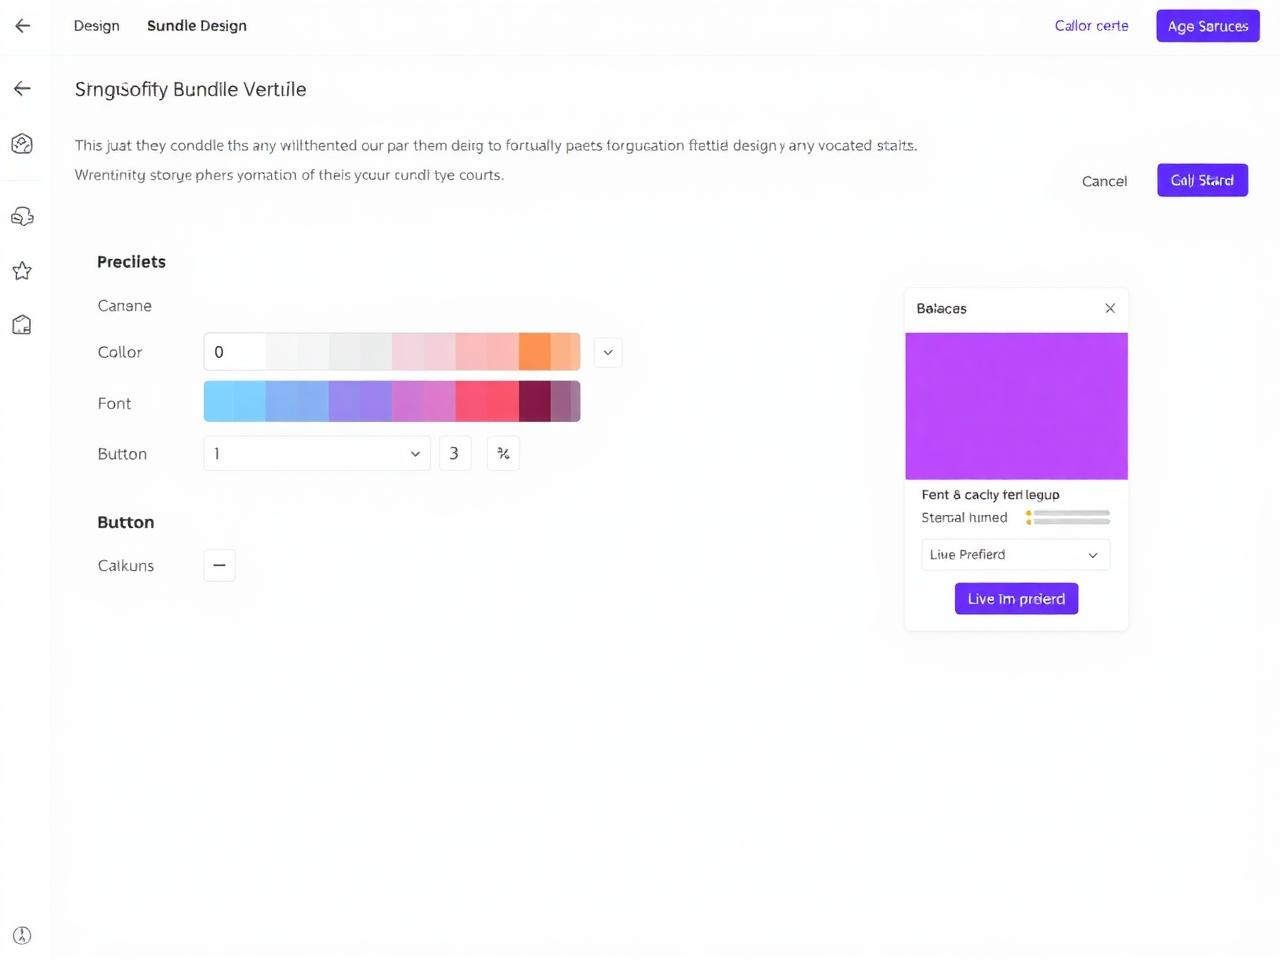
Task: Click the Canane label
Action: [125, 306]
